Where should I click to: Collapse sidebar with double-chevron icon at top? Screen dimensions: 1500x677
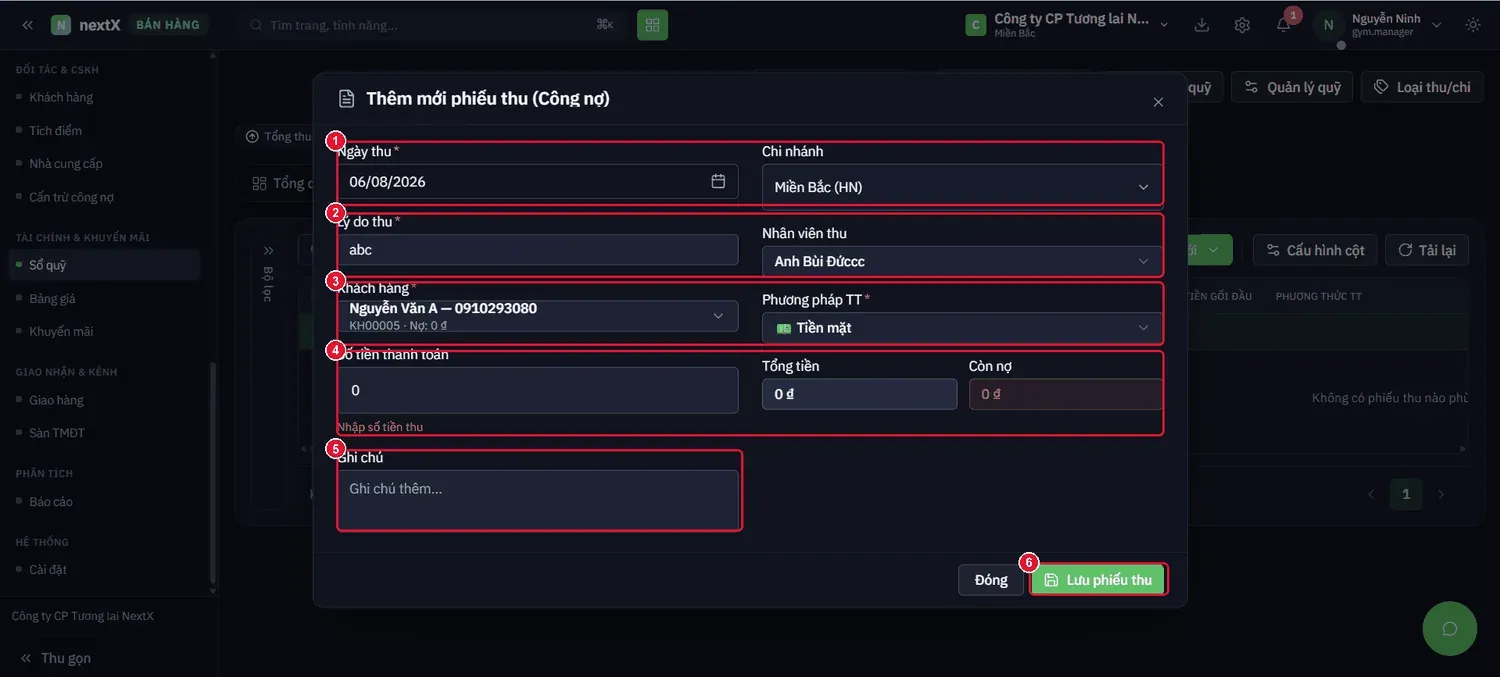27,25
